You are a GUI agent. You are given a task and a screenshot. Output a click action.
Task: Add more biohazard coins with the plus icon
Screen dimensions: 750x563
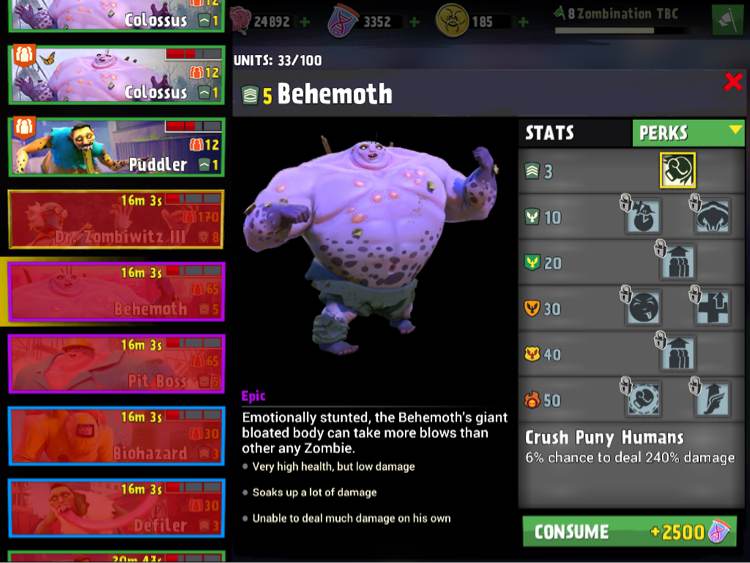pyautogui.click(x=523, y=22)
